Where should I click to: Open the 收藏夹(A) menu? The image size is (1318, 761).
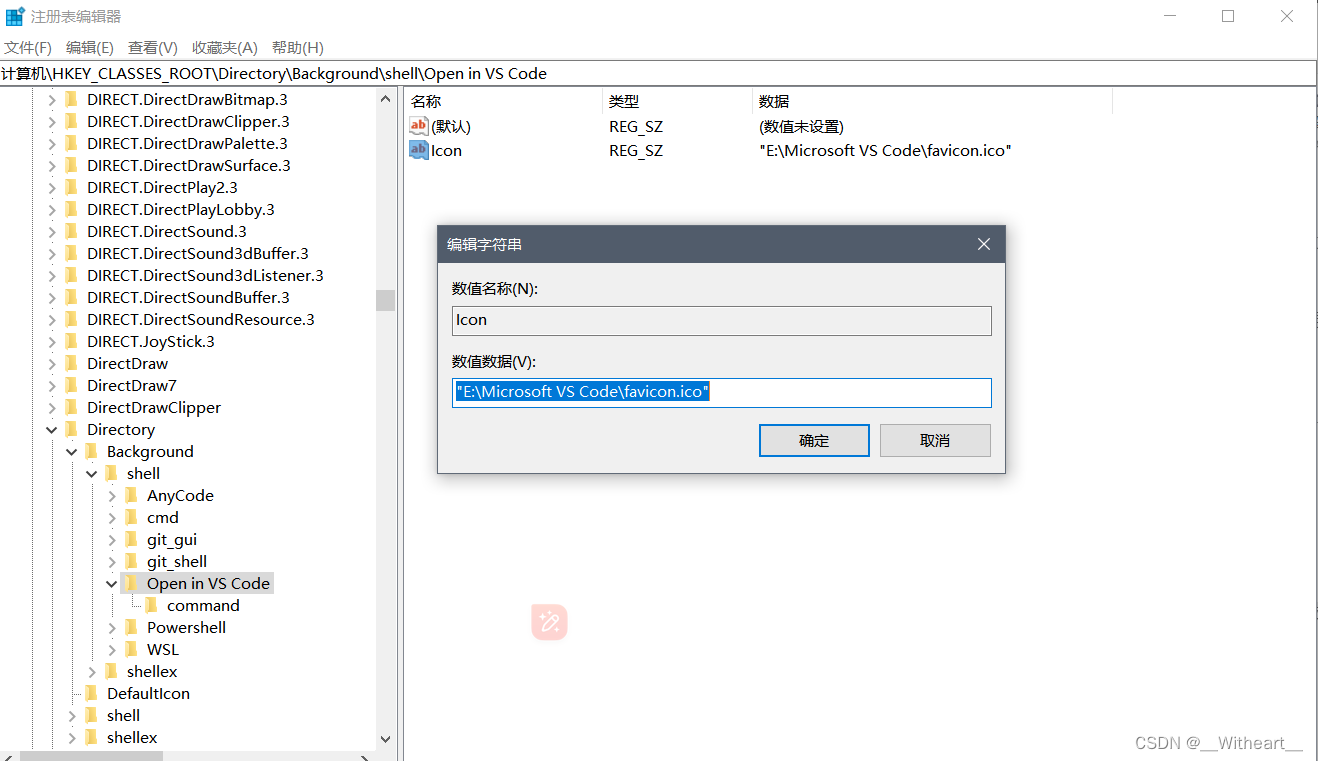point(225,47)
